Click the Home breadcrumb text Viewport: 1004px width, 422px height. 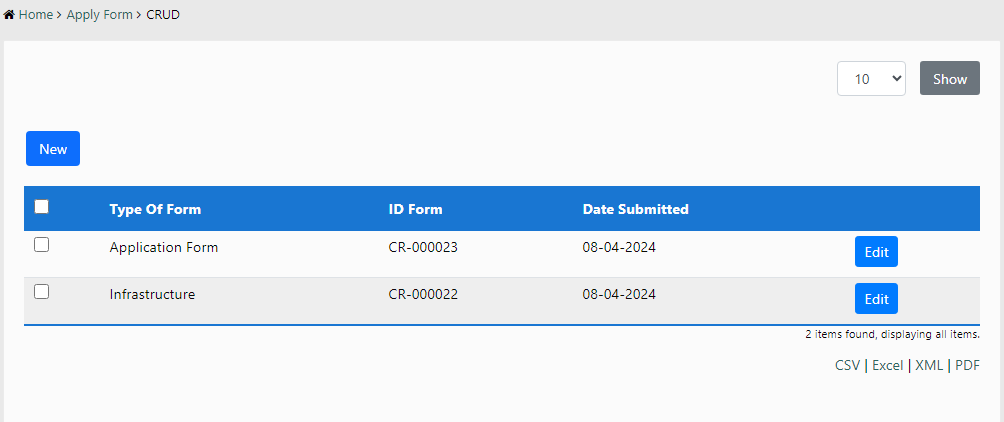pyautogui.click(x=35, y=16)
